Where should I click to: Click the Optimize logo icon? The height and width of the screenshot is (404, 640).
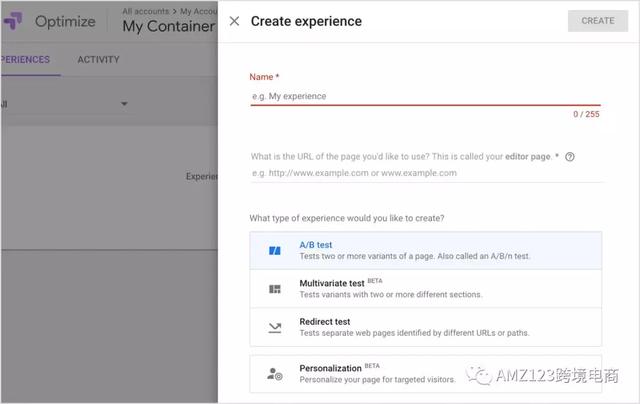click(x=13, y=21)
